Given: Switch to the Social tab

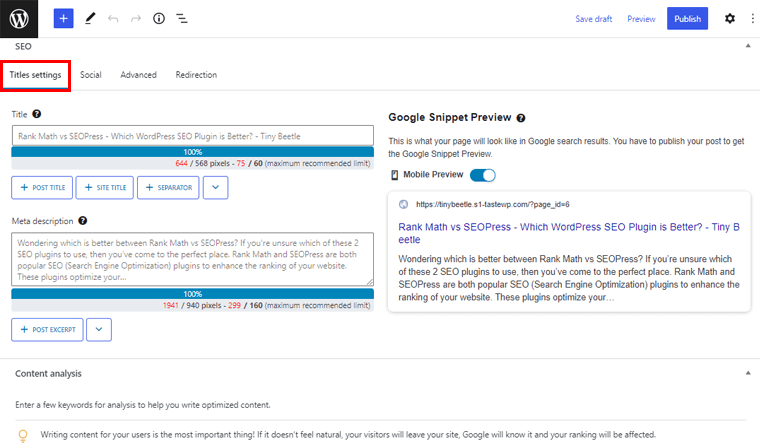Looking at the screenshot, I should coord(91,75).
